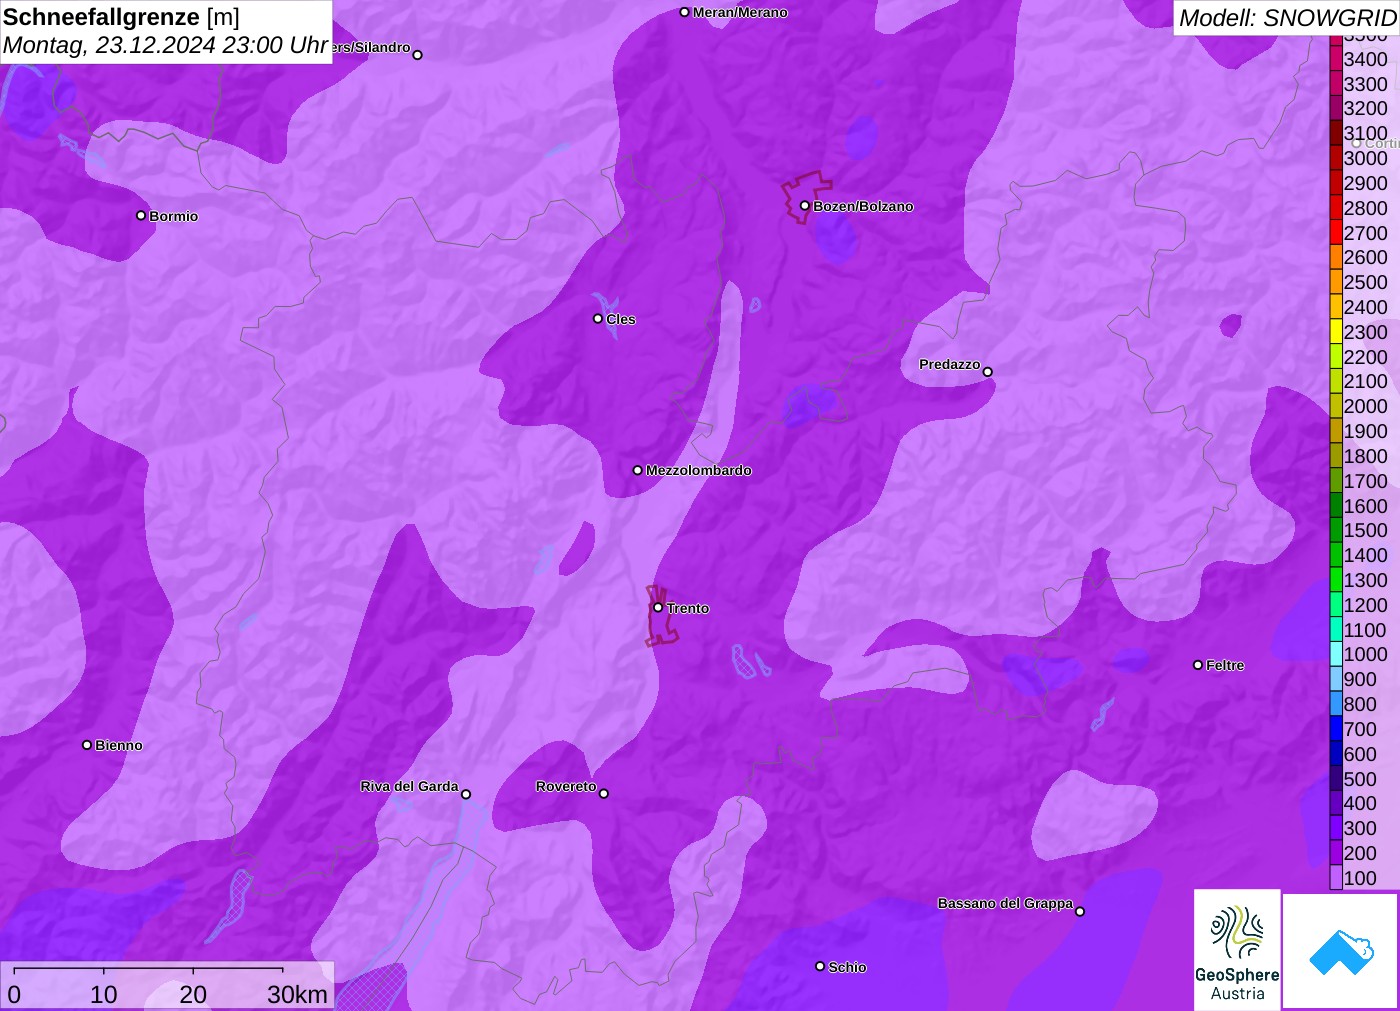Click the Bienno city marker dot
This screenshot has height=1011, width=1400.
point(87,745)
